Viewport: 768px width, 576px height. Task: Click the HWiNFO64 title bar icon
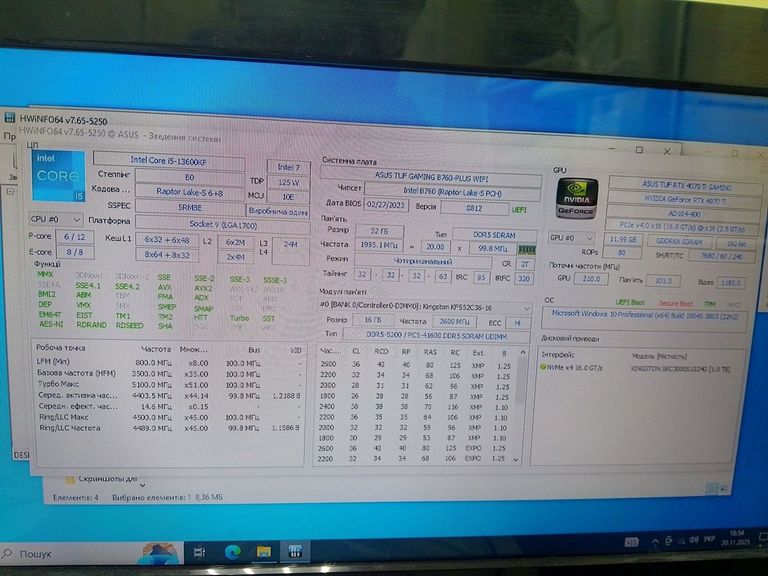click(x=9, y=118)
